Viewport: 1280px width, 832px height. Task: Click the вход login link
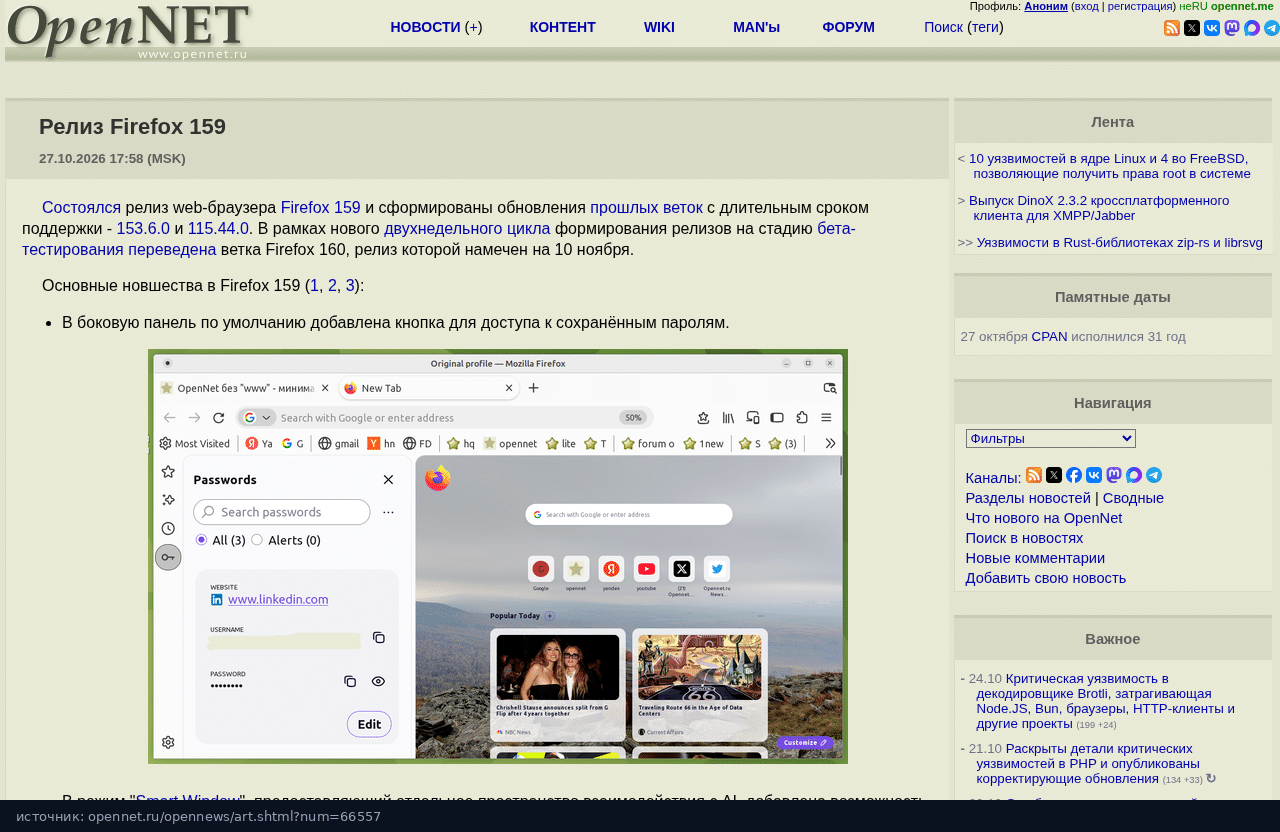pos(1086,6)
